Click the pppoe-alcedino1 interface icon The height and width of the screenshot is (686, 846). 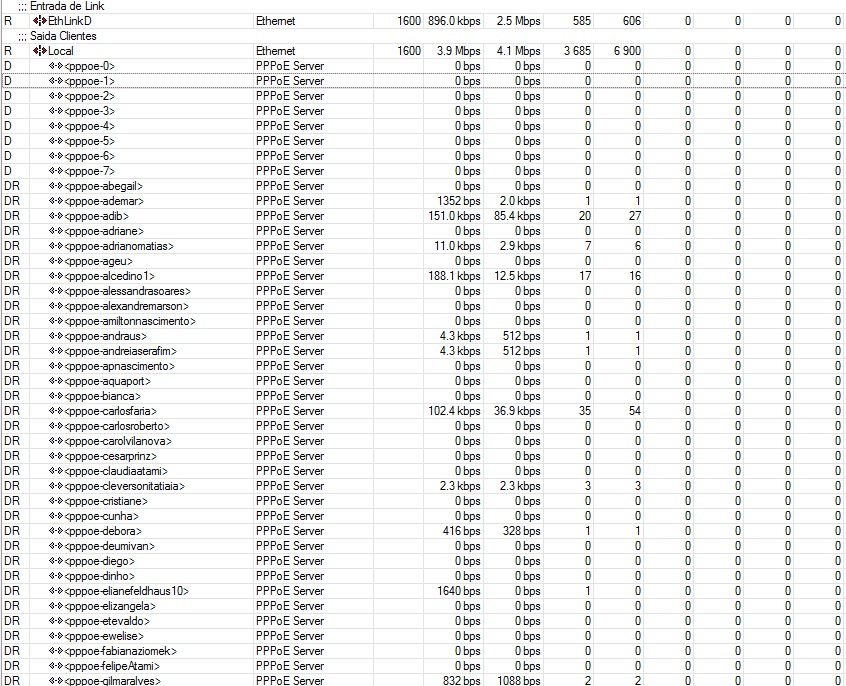[x=56, y=276]
